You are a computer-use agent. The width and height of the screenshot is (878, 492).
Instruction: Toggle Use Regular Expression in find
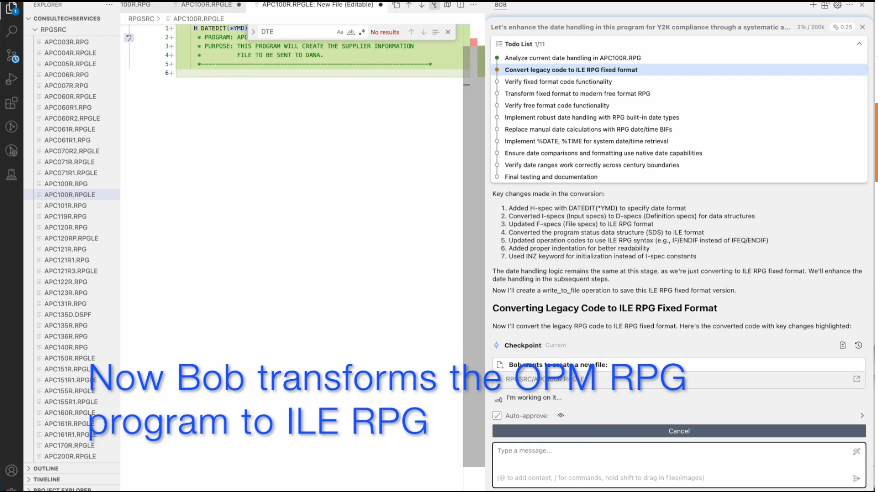pyautogui.click(x=362, y=32)
